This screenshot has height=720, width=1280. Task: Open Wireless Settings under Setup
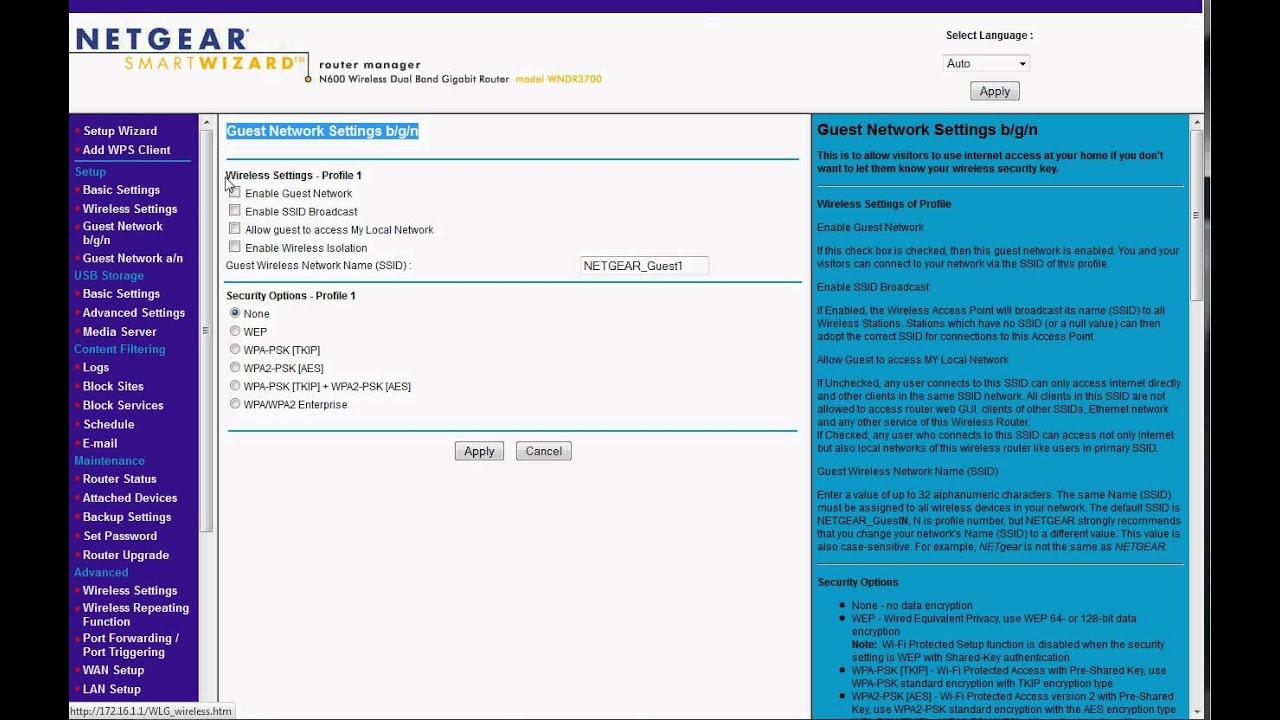130,209
